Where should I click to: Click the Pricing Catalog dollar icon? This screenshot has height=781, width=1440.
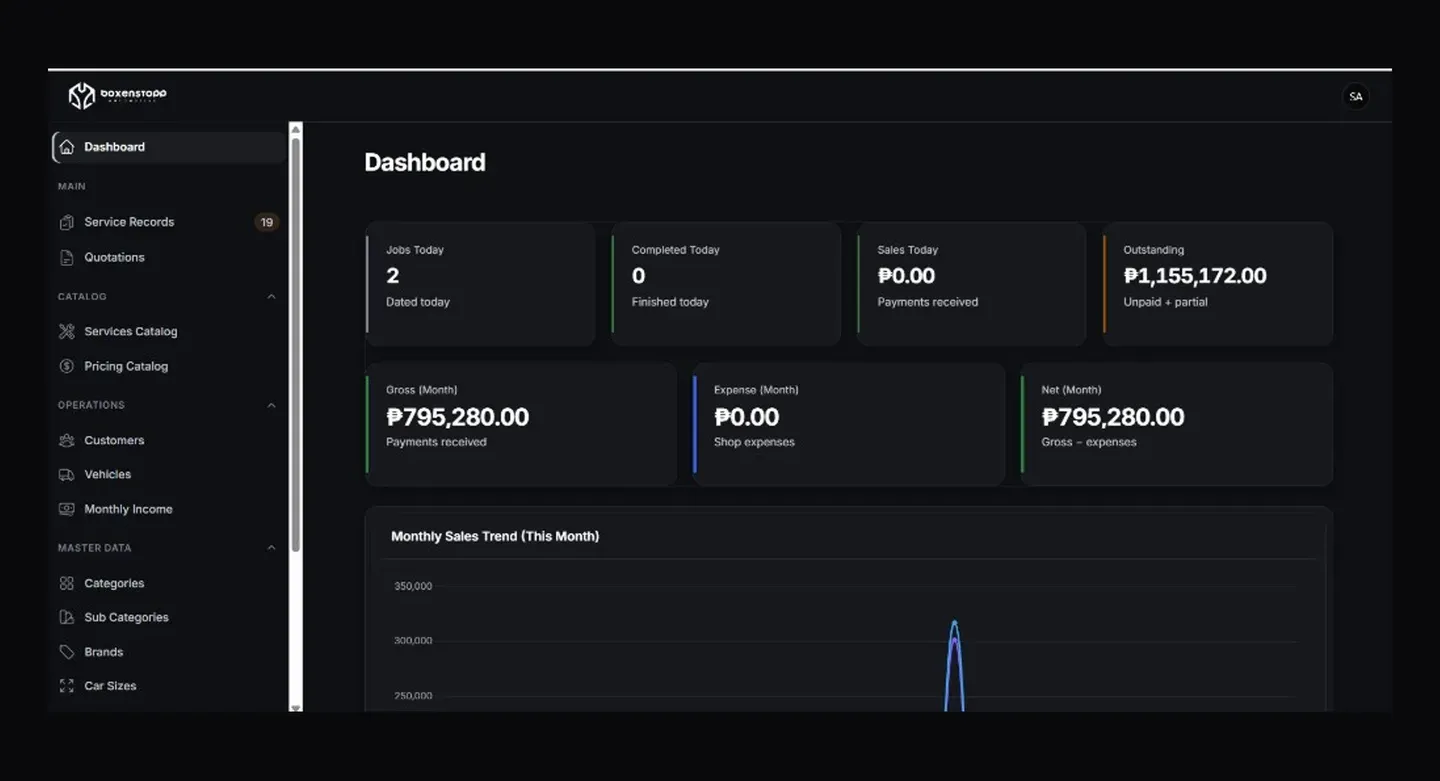[67, 366]
